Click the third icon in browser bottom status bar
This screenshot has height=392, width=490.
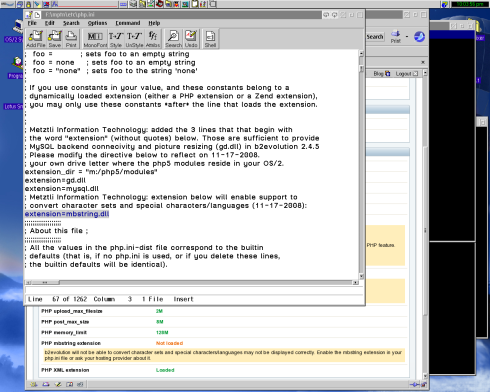pyautogui.click(x=58, y=384)
